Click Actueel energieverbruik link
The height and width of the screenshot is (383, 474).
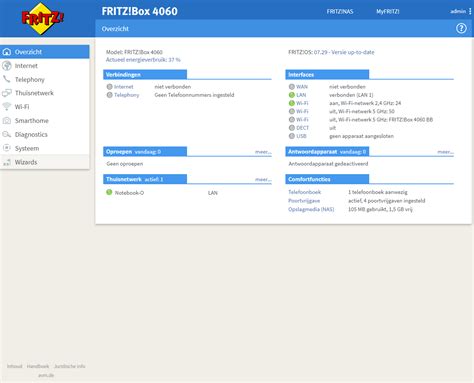143,60
